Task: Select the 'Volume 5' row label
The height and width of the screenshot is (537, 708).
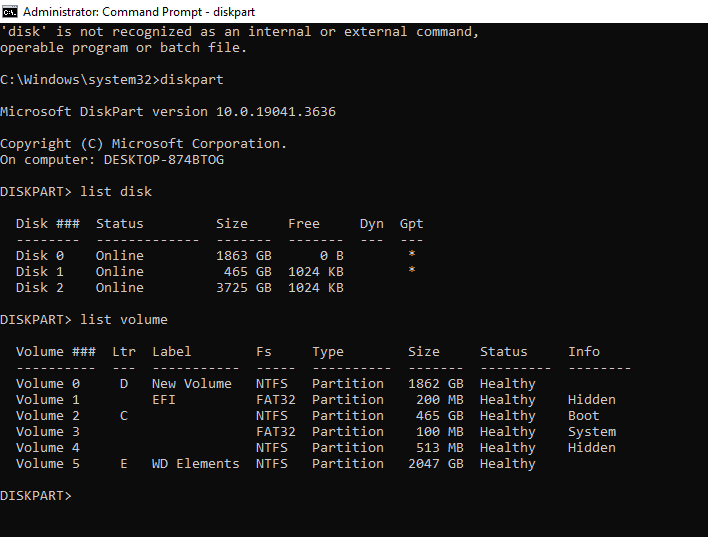Action: click(48, 464)
